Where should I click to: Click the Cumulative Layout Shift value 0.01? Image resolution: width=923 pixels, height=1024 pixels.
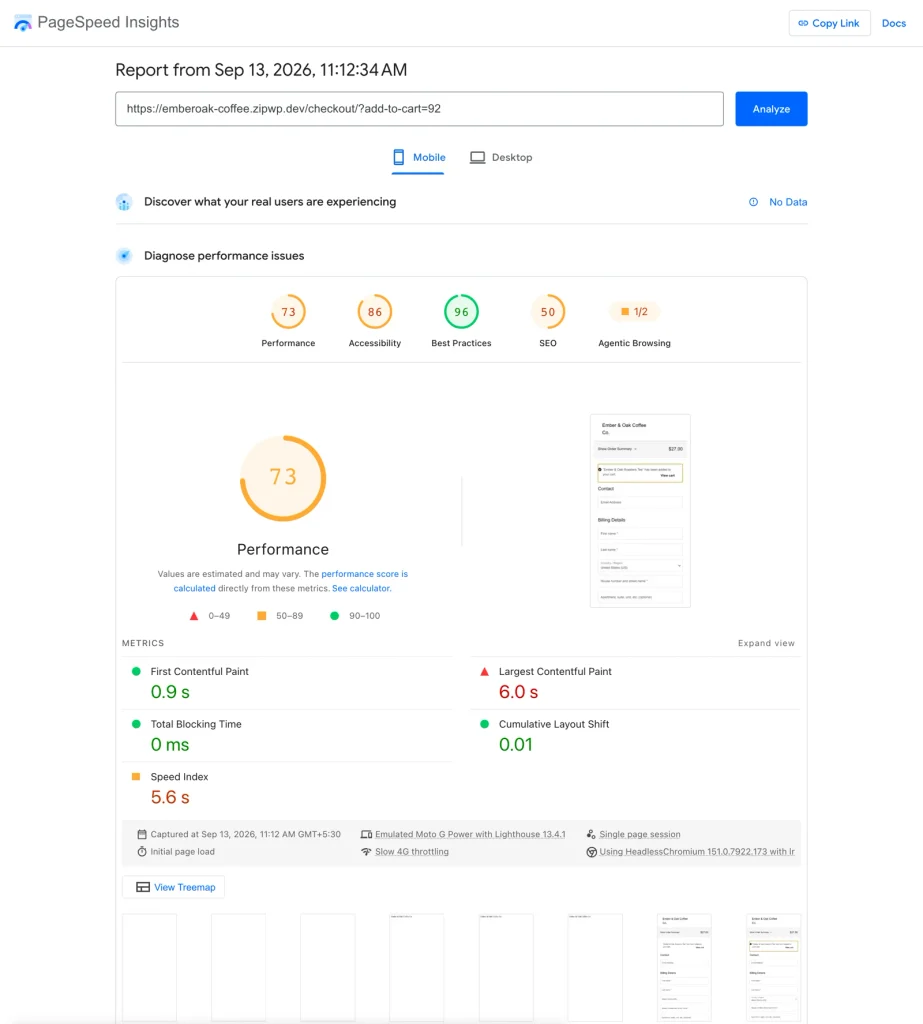[515, 744]
